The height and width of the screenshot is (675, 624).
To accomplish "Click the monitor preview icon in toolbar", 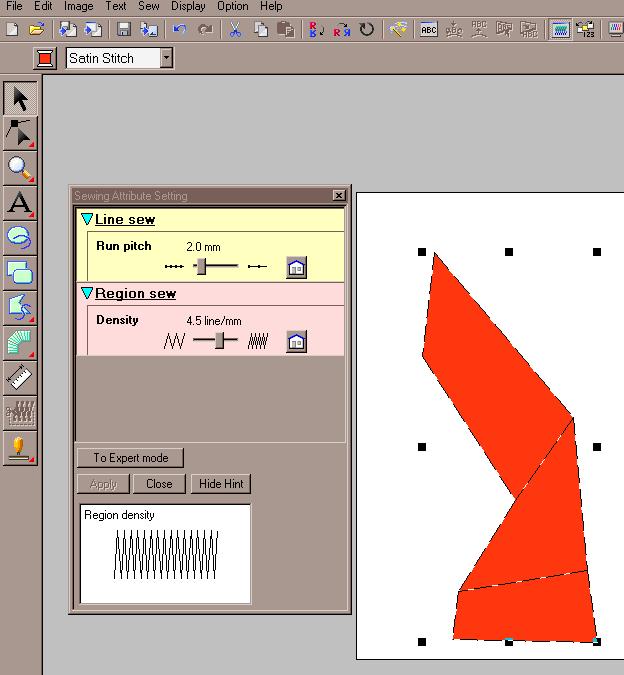I will click(616, 30).
